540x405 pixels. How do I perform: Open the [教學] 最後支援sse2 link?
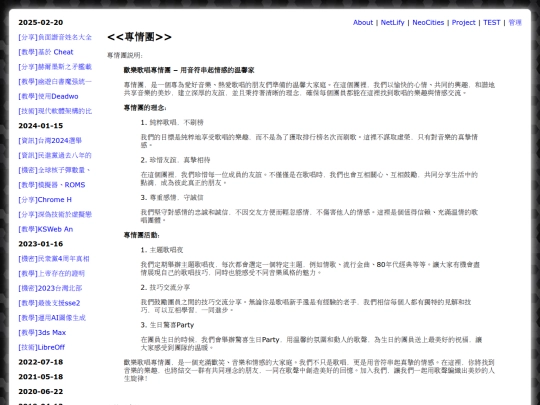pyautogui.click(x=49, y=303)
